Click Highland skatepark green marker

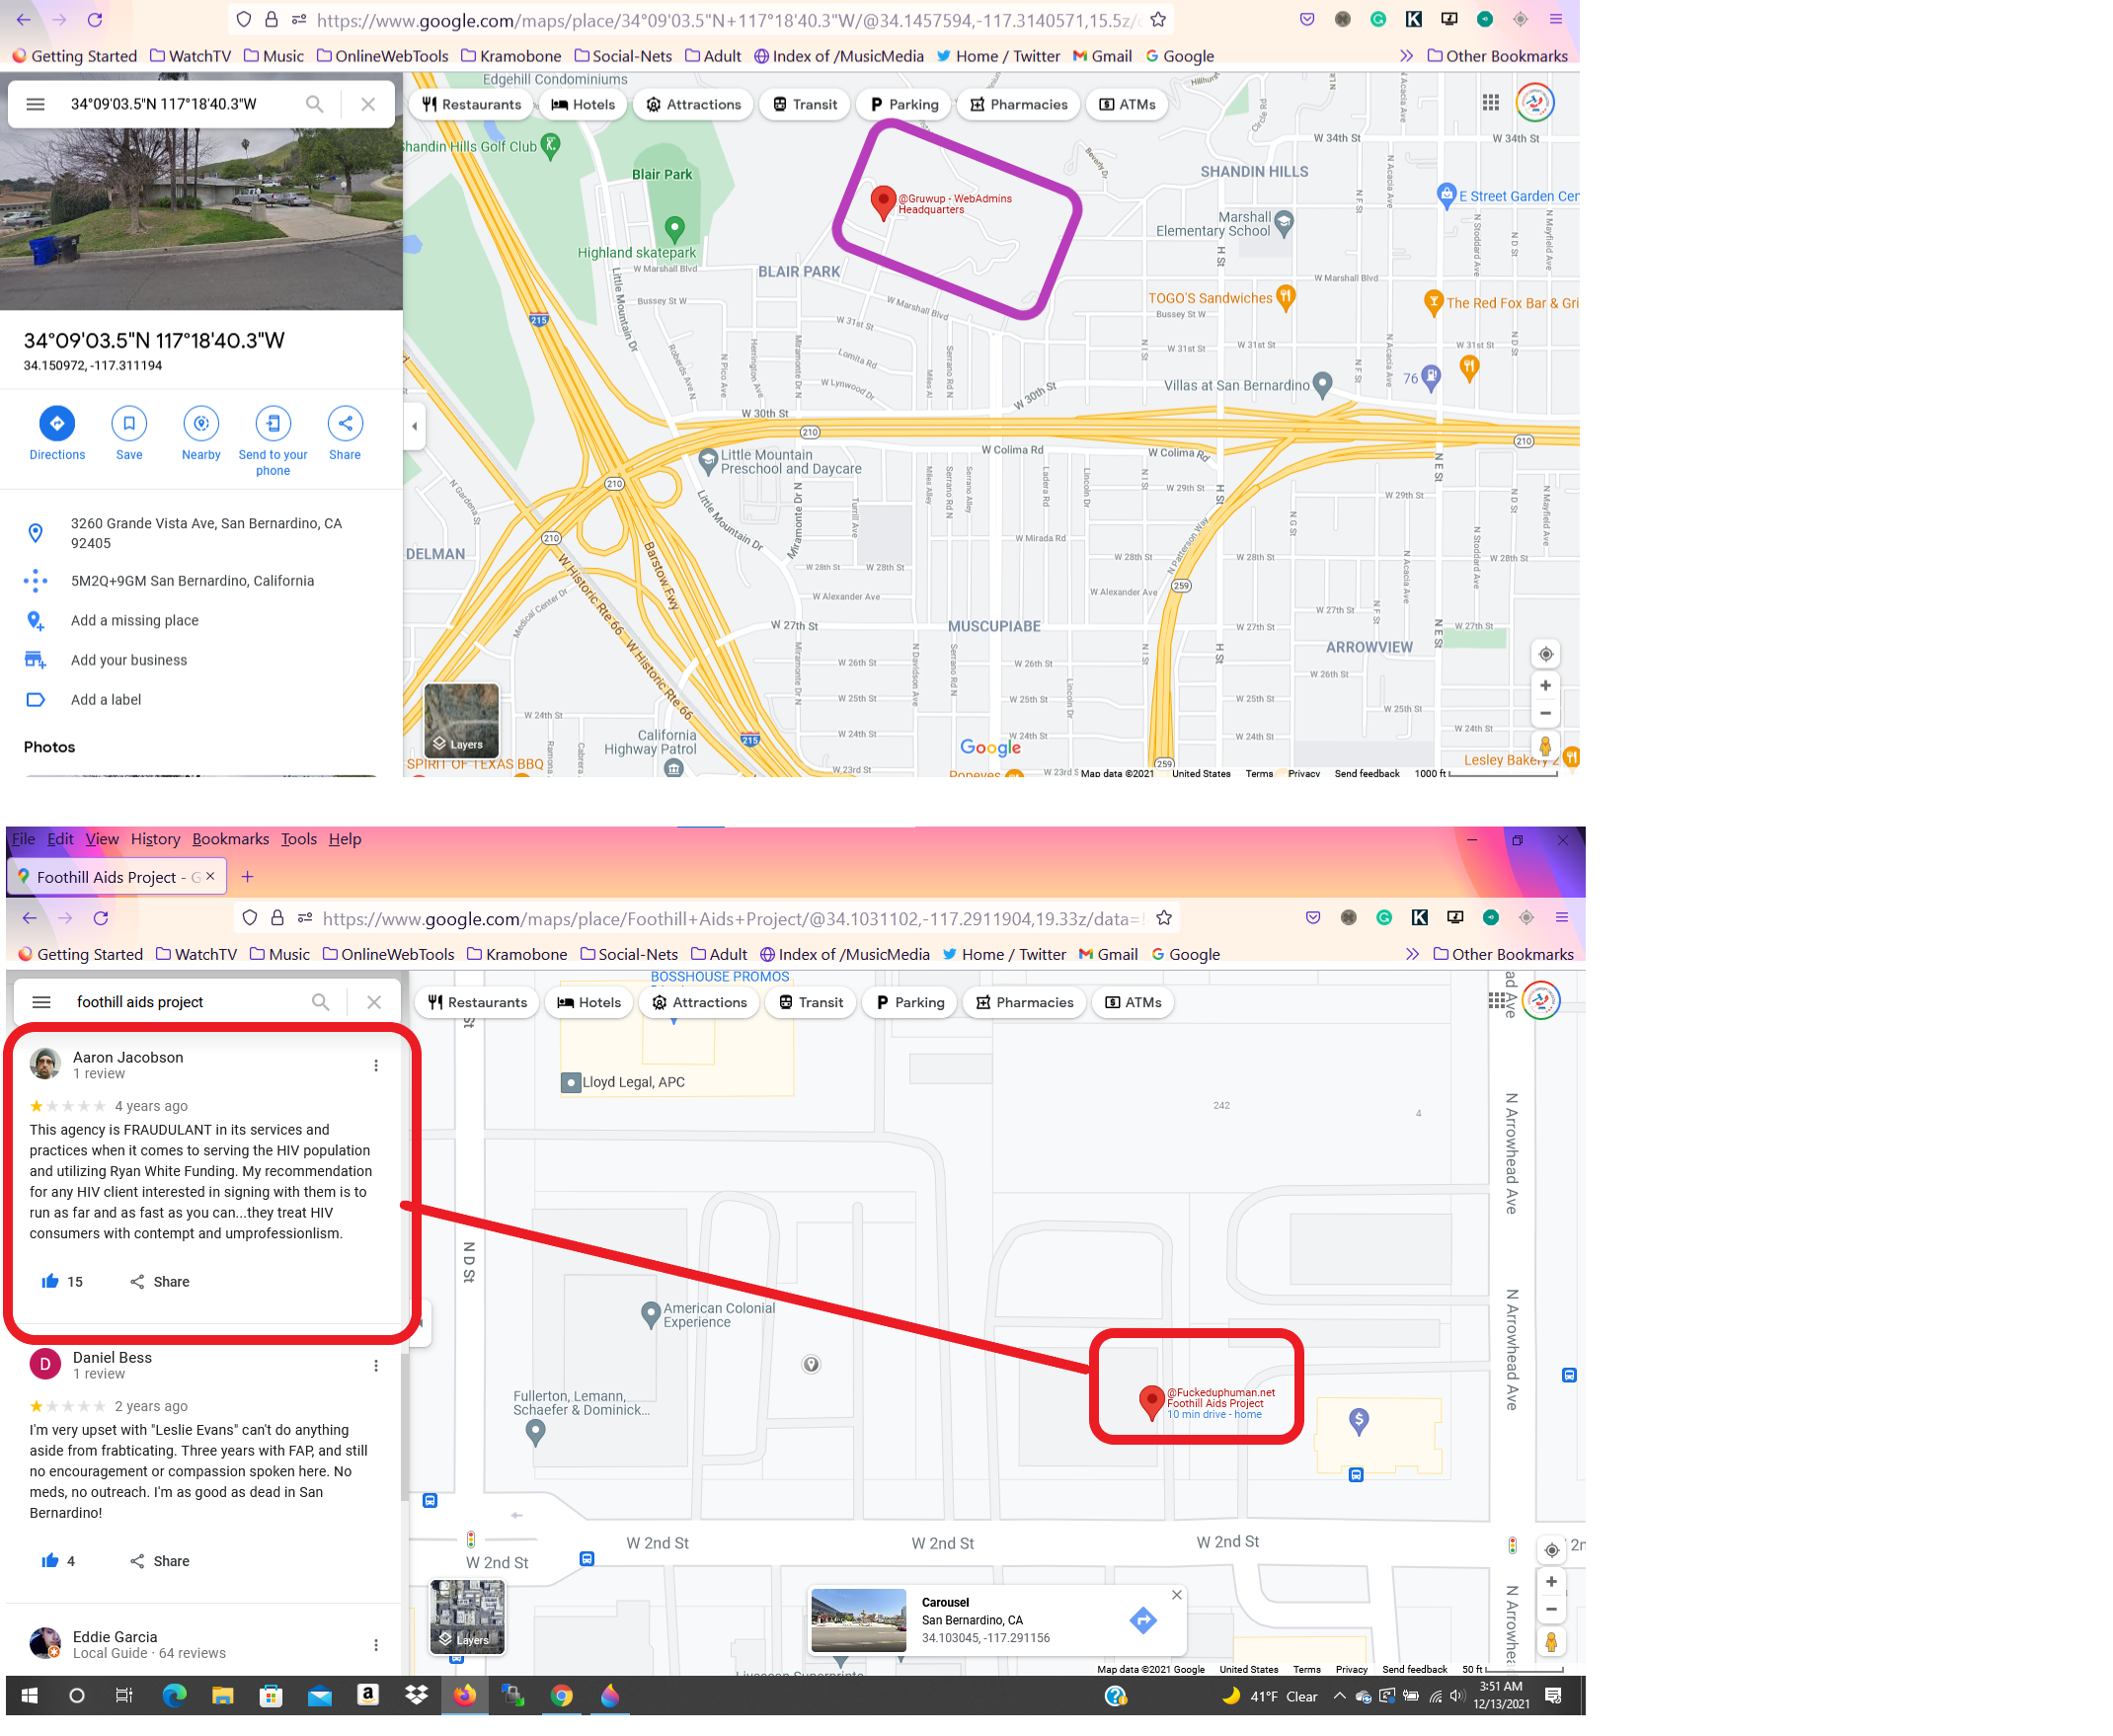[x=675, y=230]
